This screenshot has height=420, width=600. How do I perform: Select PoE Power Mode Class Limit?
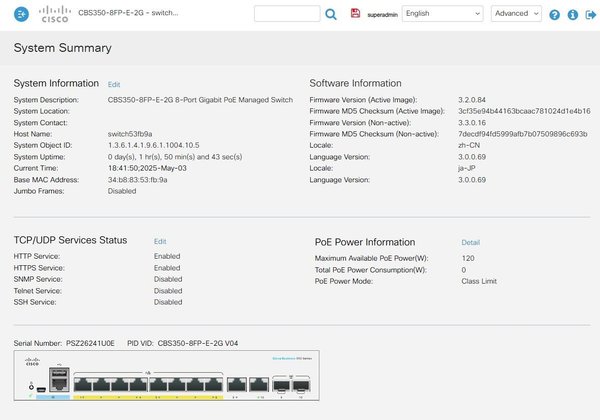(x=479, y=281)
